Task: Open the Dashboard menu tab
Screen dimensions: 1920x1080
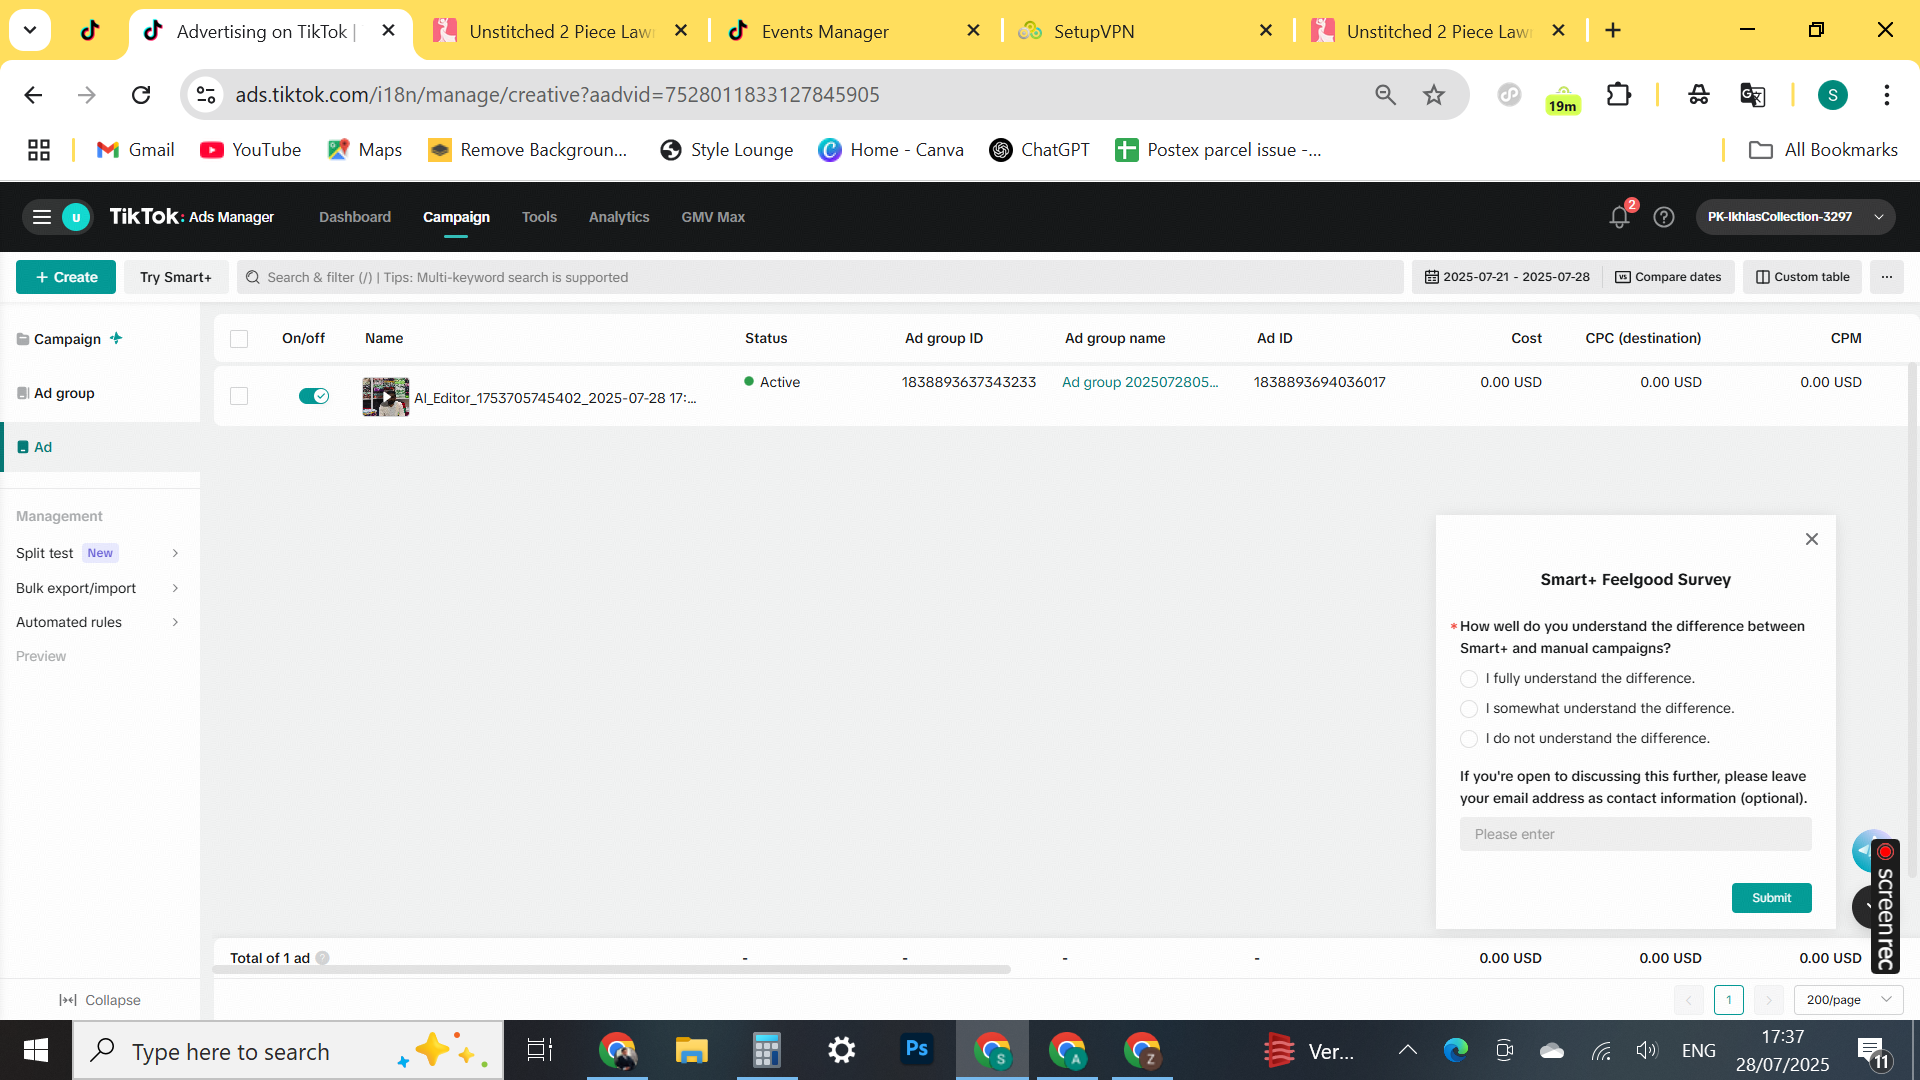Action: pyautogui.click(x=355, y=217)
